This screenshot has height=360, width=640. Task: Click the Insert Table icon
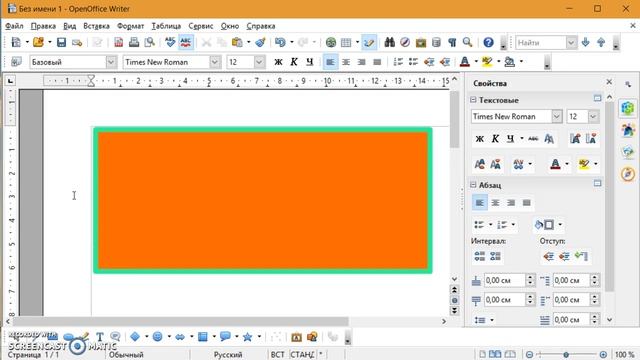[x=346, y=42]
